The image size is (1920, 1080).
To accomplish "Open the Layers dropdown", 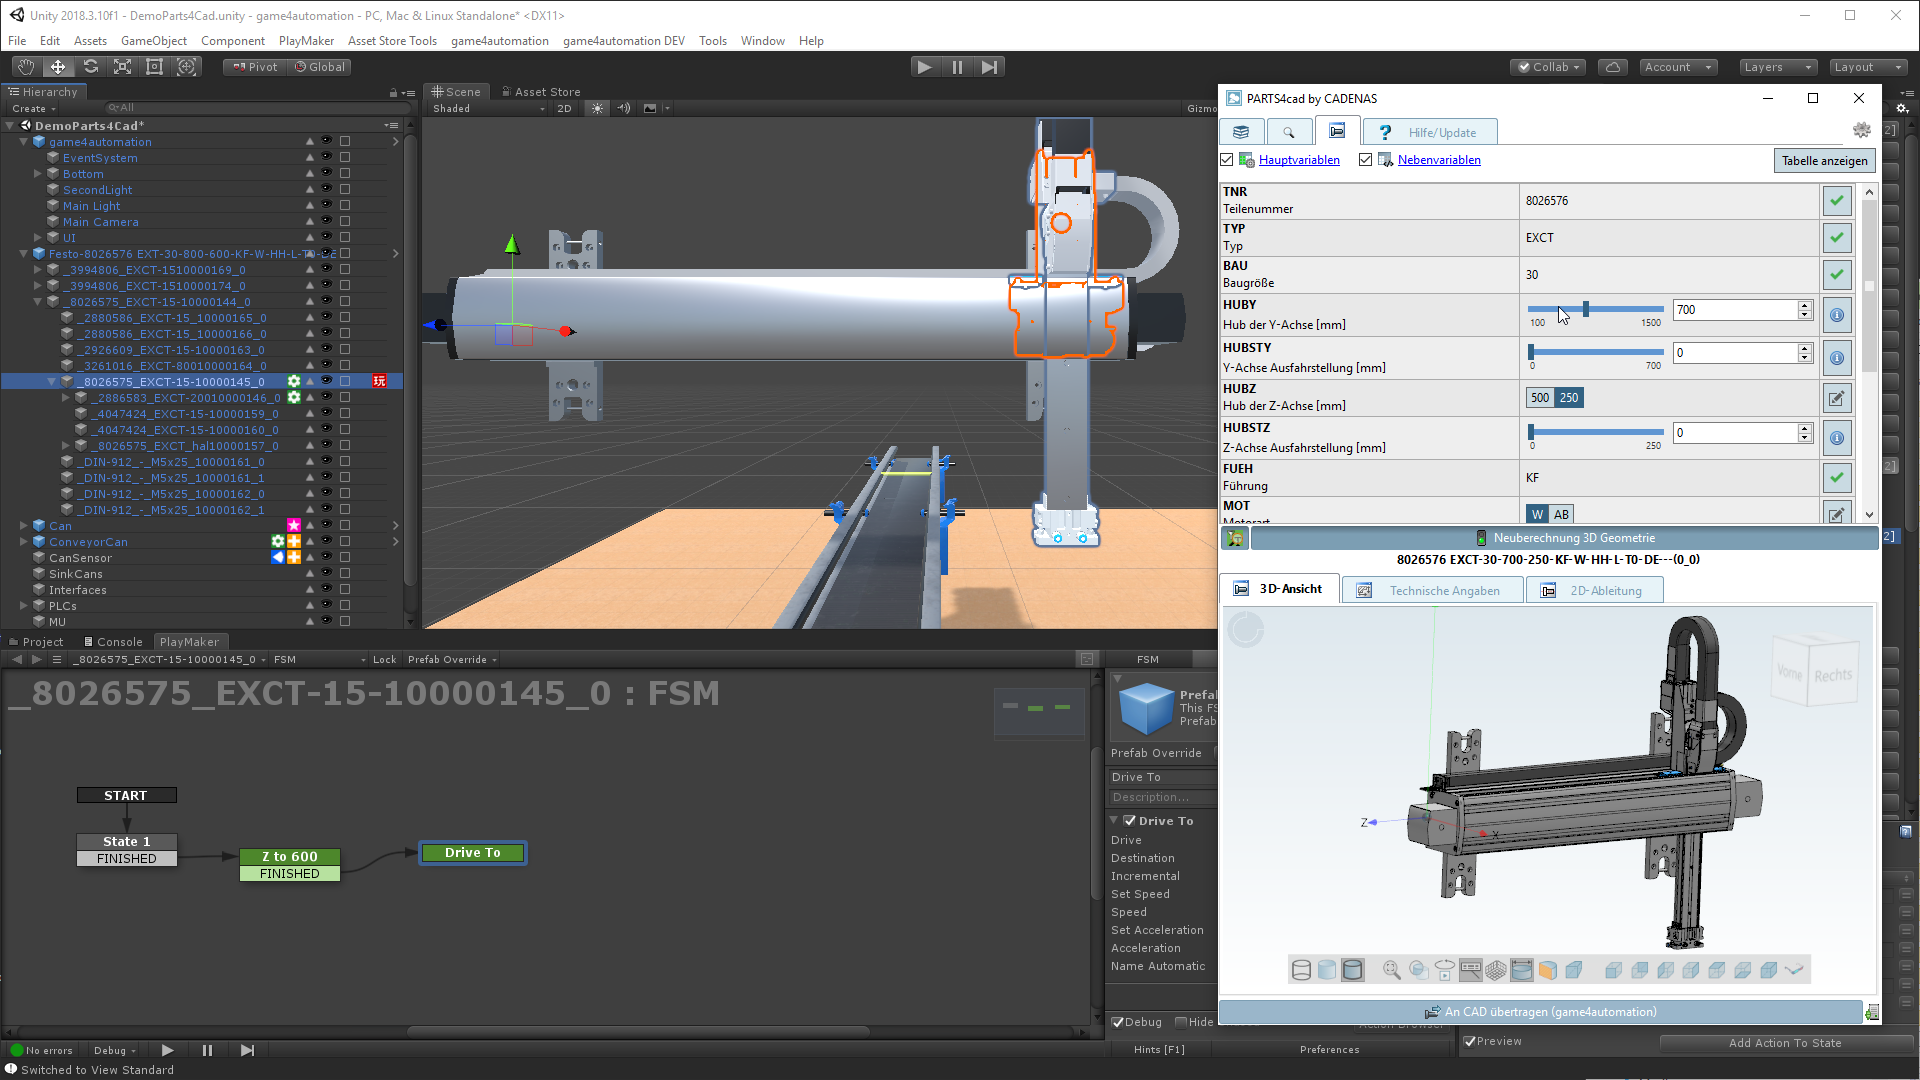I will (1777, 67).
